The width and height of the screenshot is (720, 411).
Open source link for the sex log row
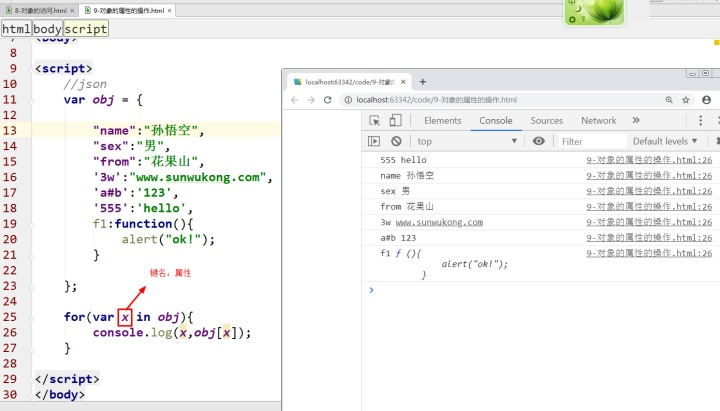(x=649, y=191)
